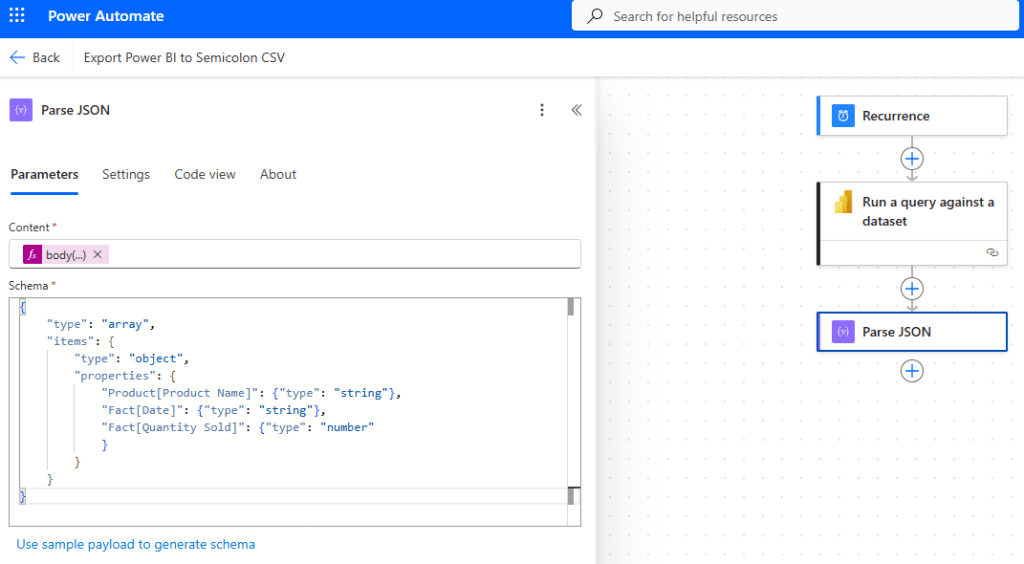Click the "properties" line in schema
The width and height of the screenshot is (1024, 564).
coord(125,376)
